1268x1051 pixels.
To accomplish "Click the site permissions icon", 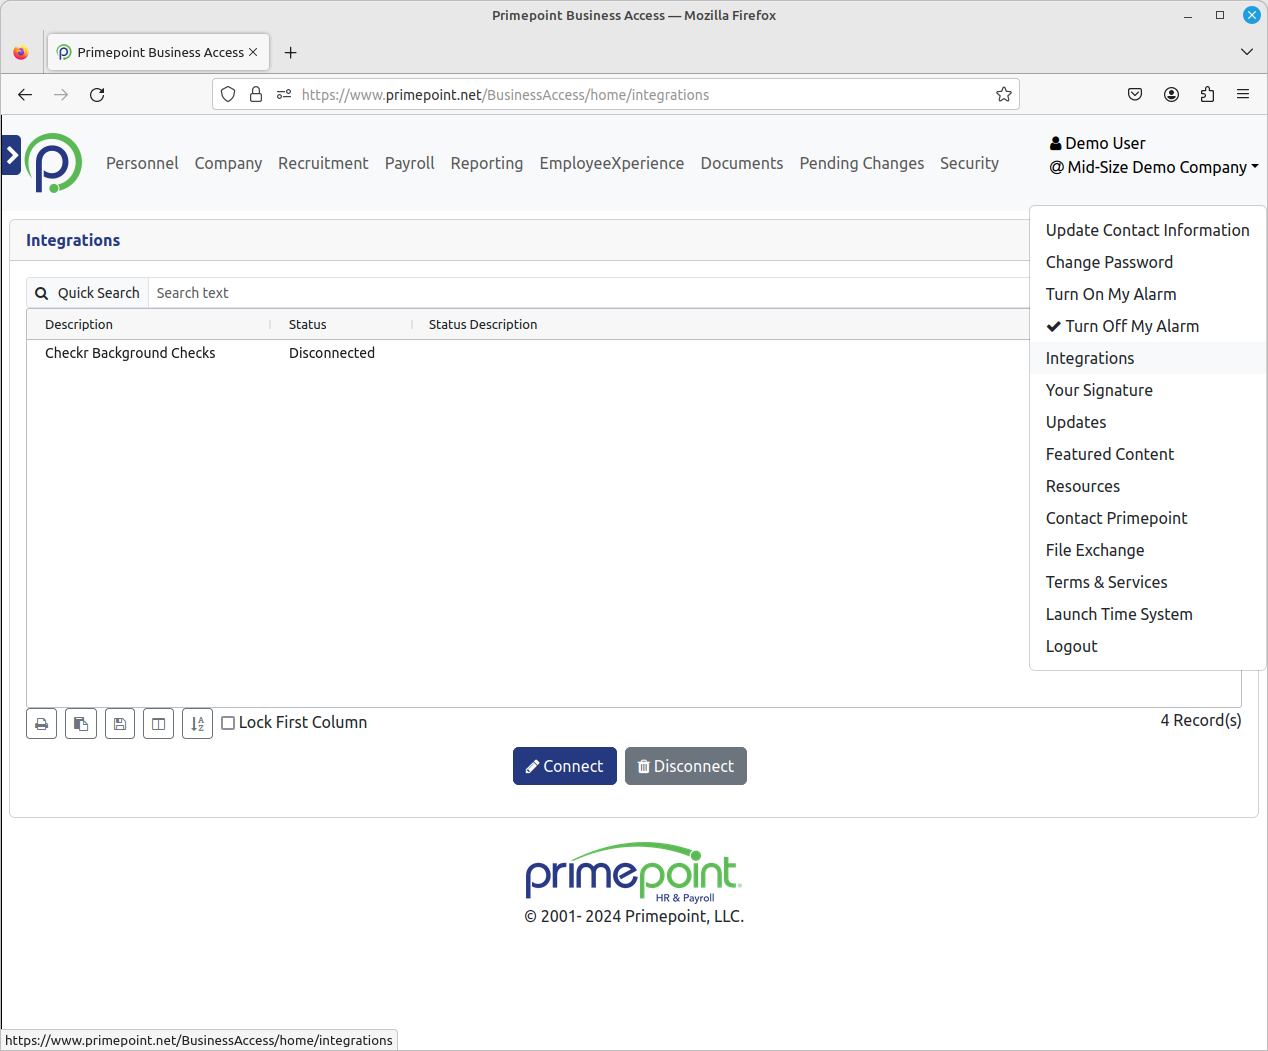I will click(284, 94).
